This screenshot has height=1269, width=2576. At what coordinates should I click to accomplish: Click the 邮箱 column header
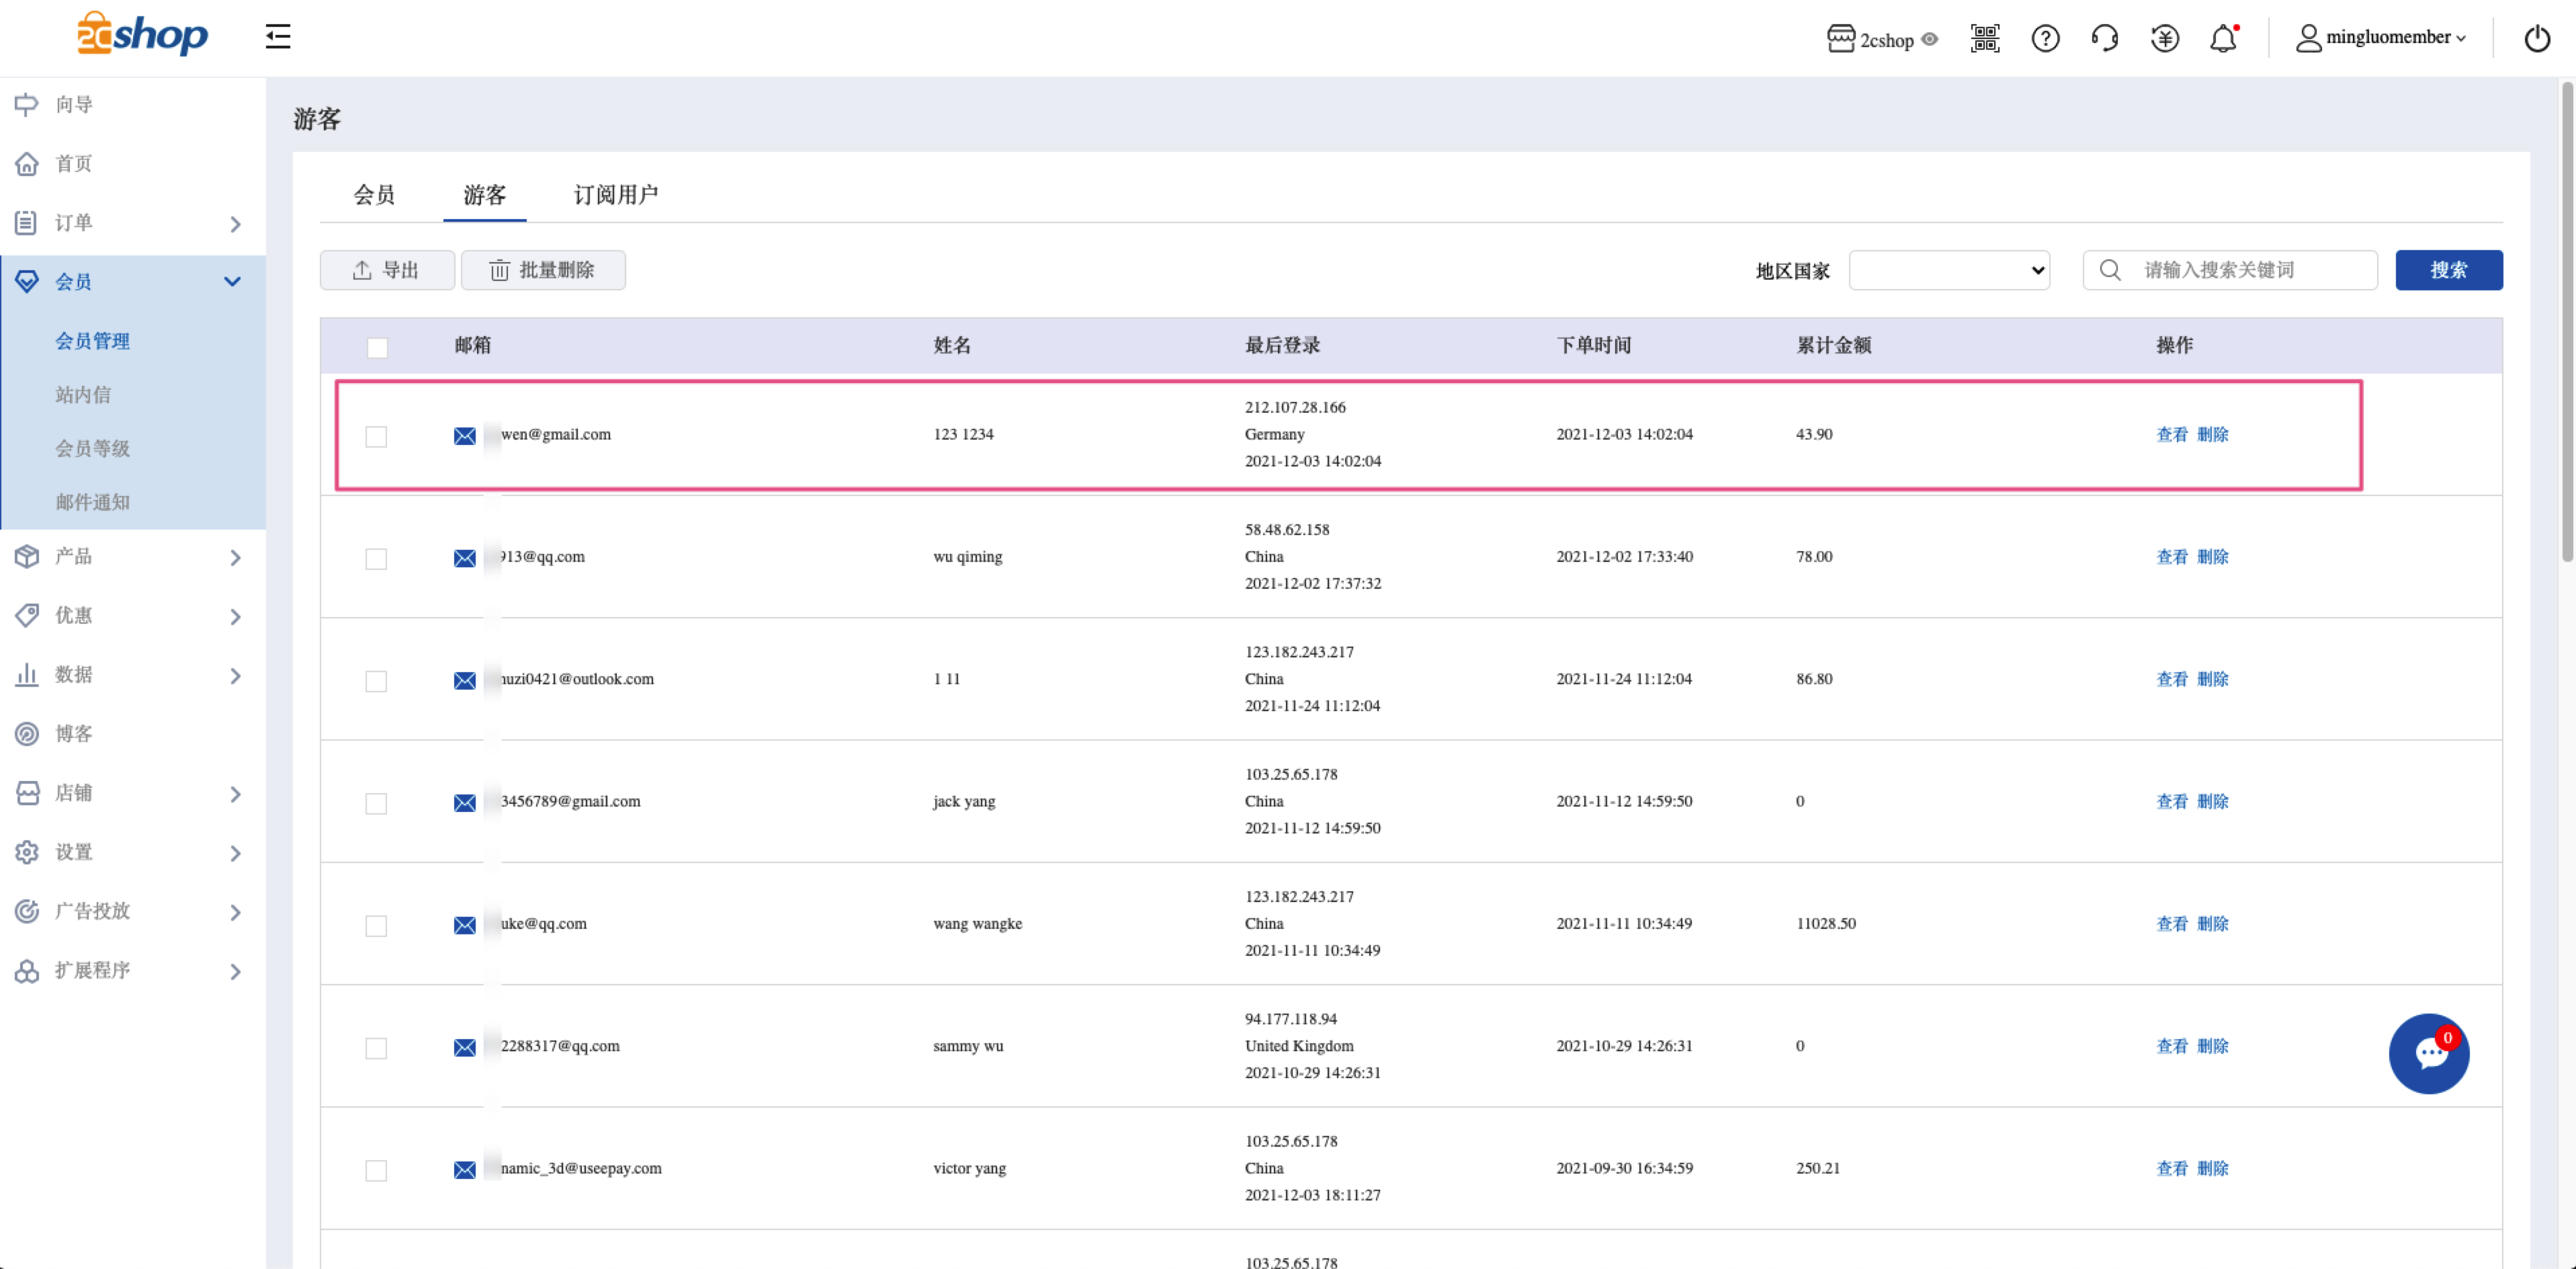click(473, 345)
